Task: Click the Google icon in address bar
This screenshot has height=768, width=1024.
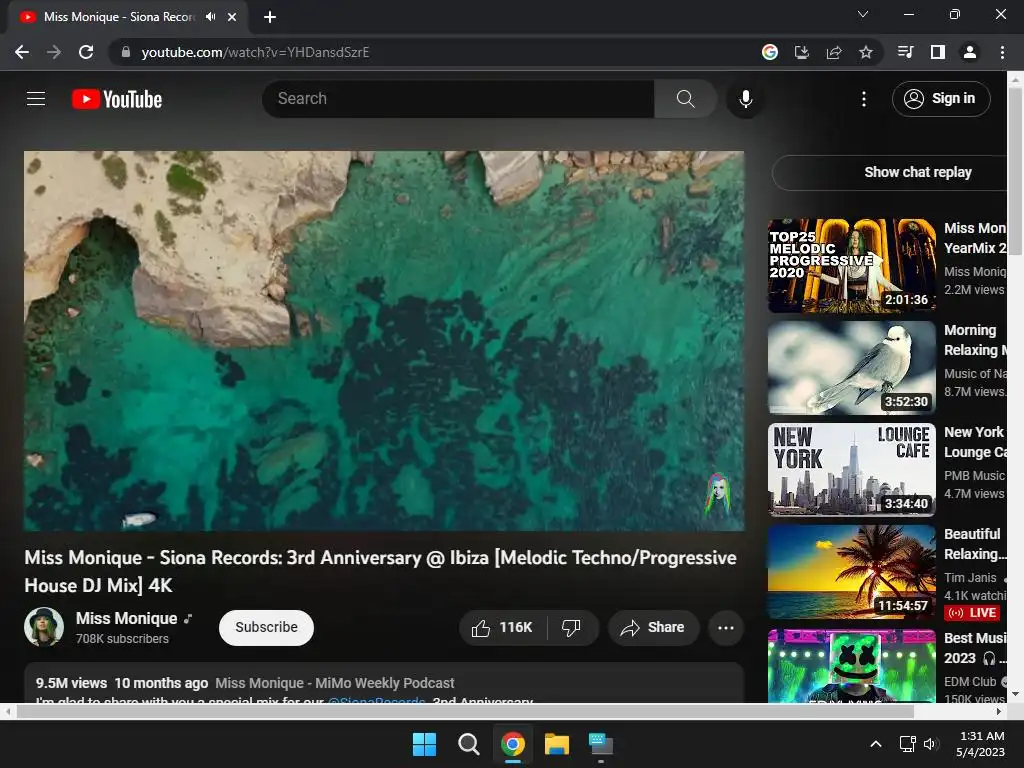Action: (770, 52)
